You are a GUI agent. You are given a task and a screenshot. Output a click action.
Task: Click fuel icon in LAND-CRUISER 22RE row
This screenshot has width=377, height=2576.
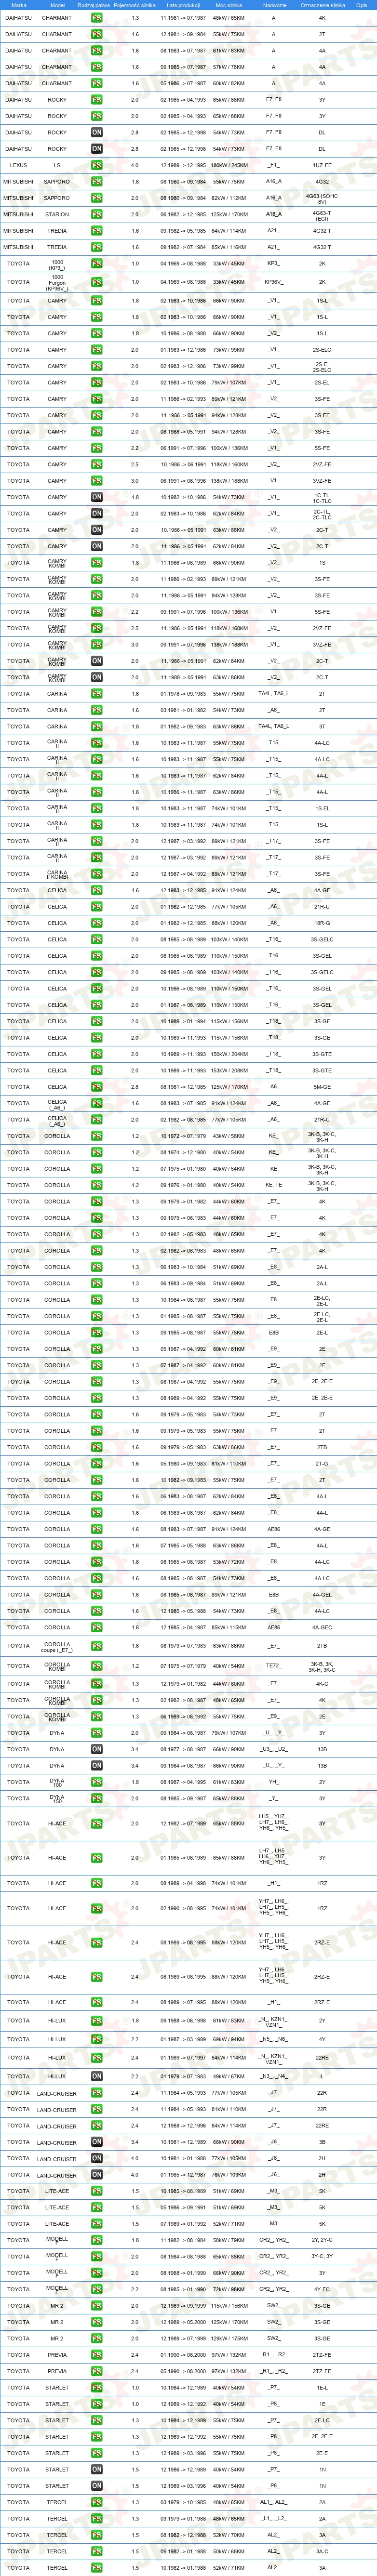tap(97, 2126)
